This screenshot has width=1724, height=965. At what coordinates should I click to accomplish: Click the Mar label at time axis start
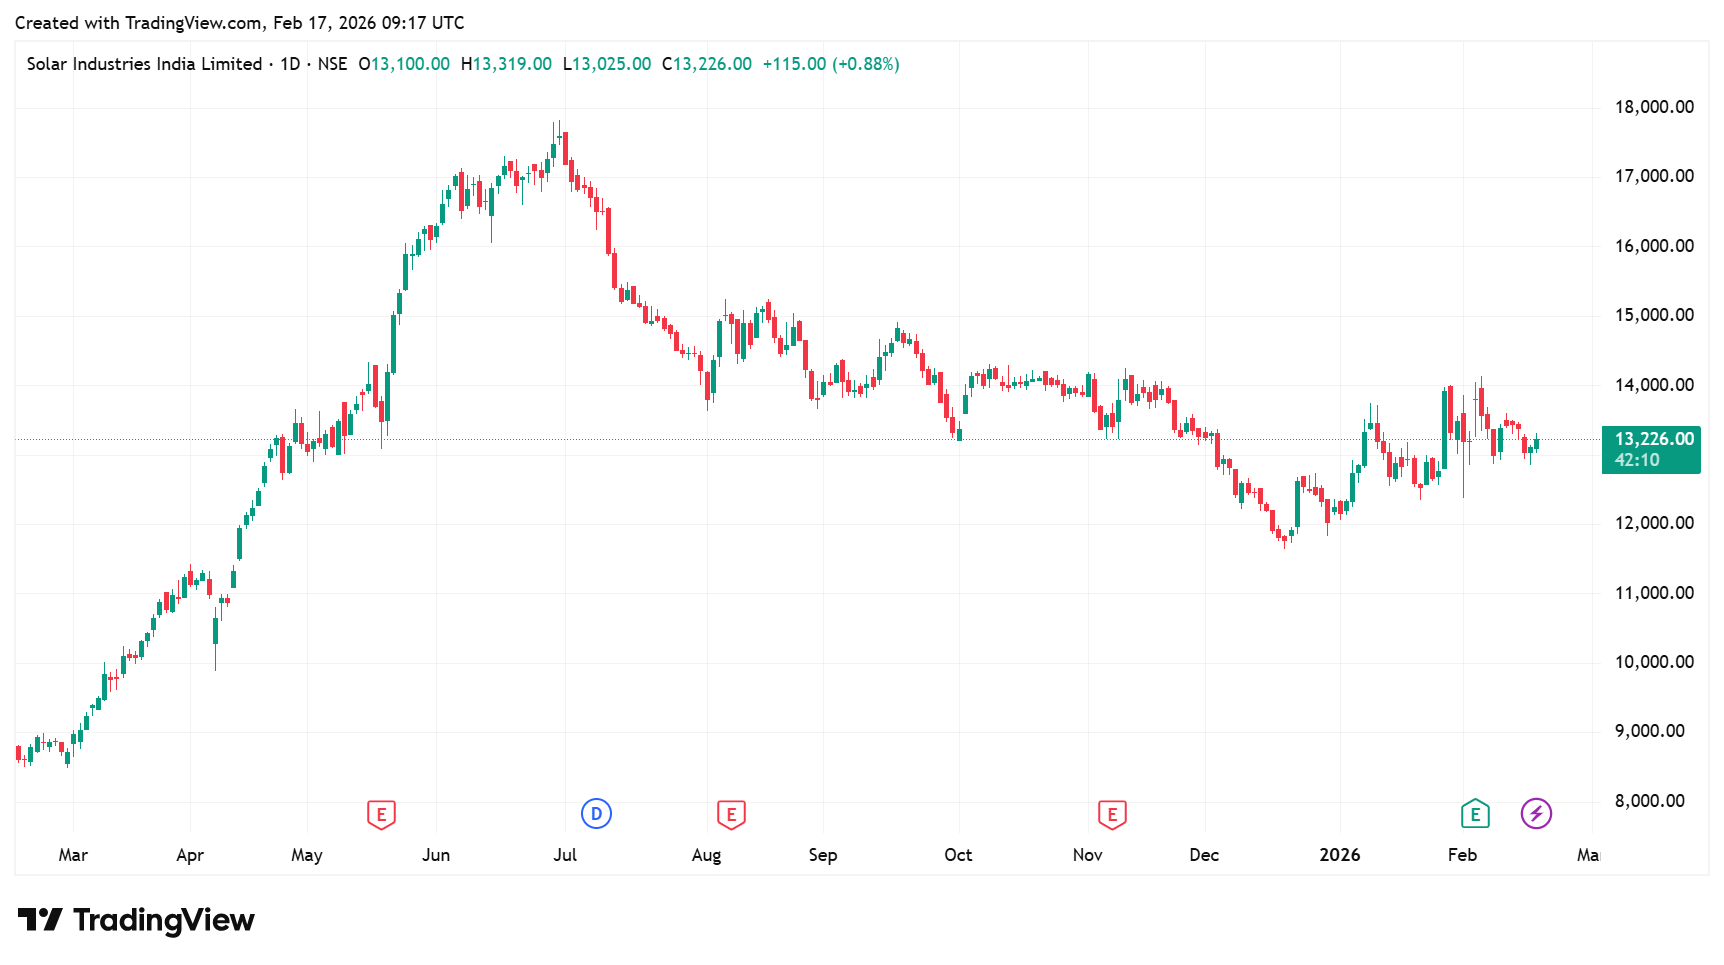click(x=73, y=855)
